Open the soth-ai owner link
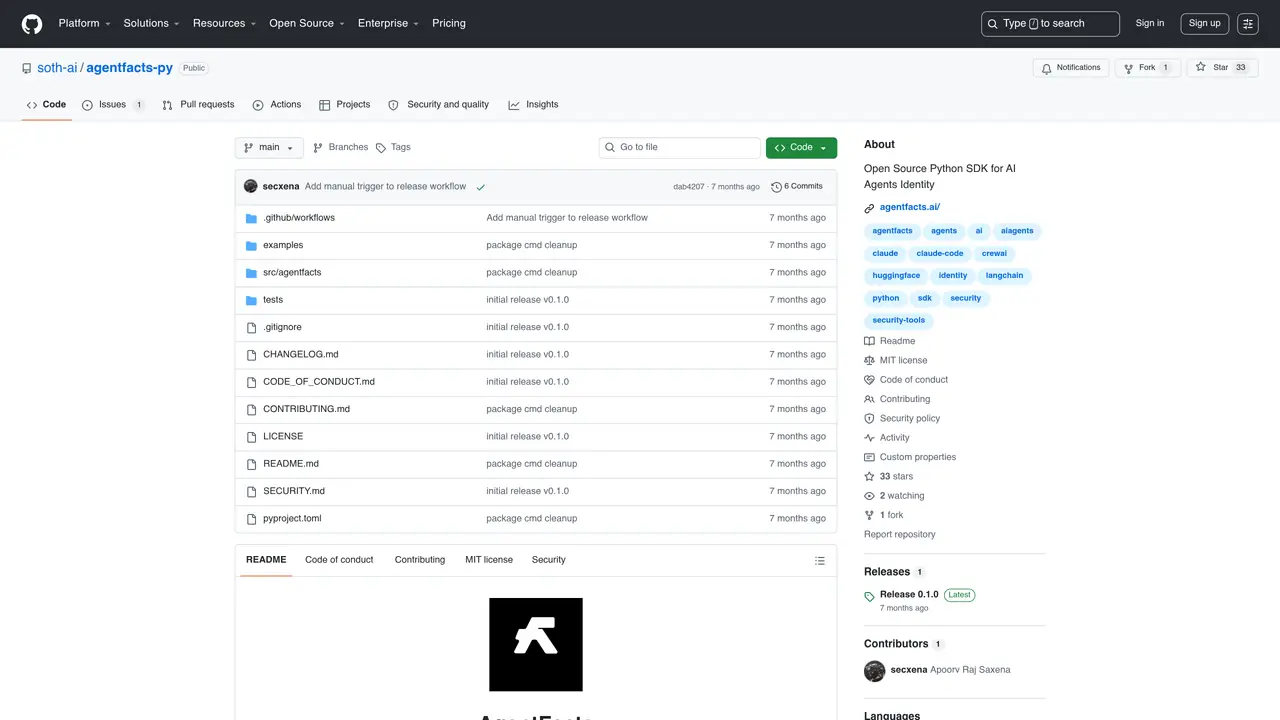The width and height of the screenshot is (1280, 720). point(57,68)
